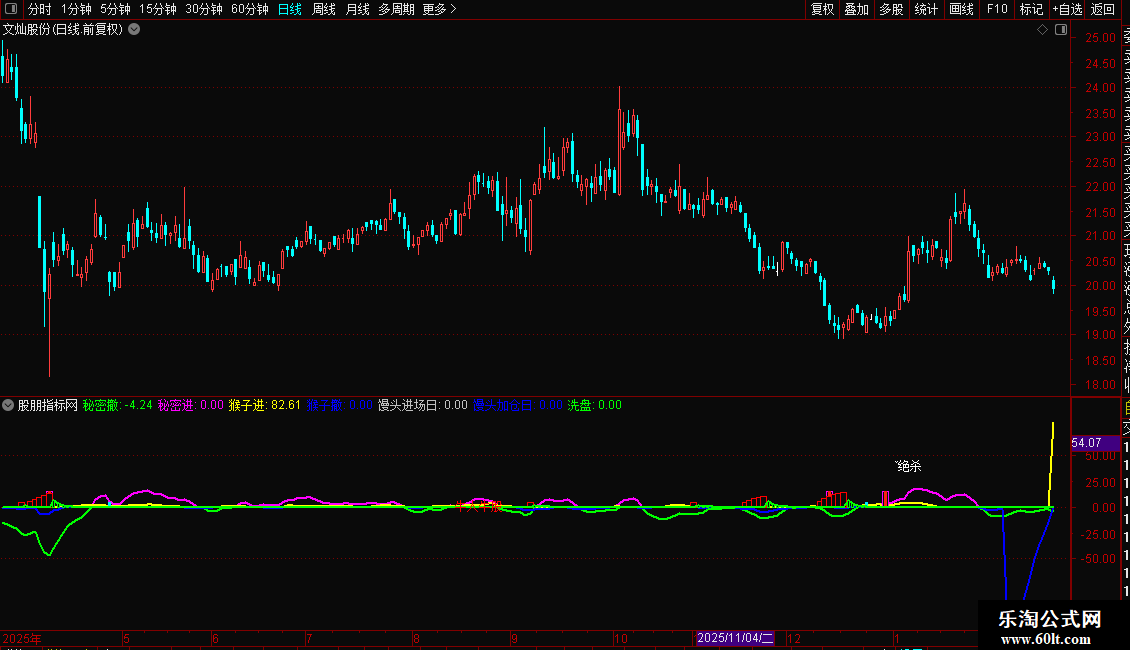Expand the 更多 periods menu
This screenshot has height=650, width=1130.
pyautogui.click(x=440, y=9)
